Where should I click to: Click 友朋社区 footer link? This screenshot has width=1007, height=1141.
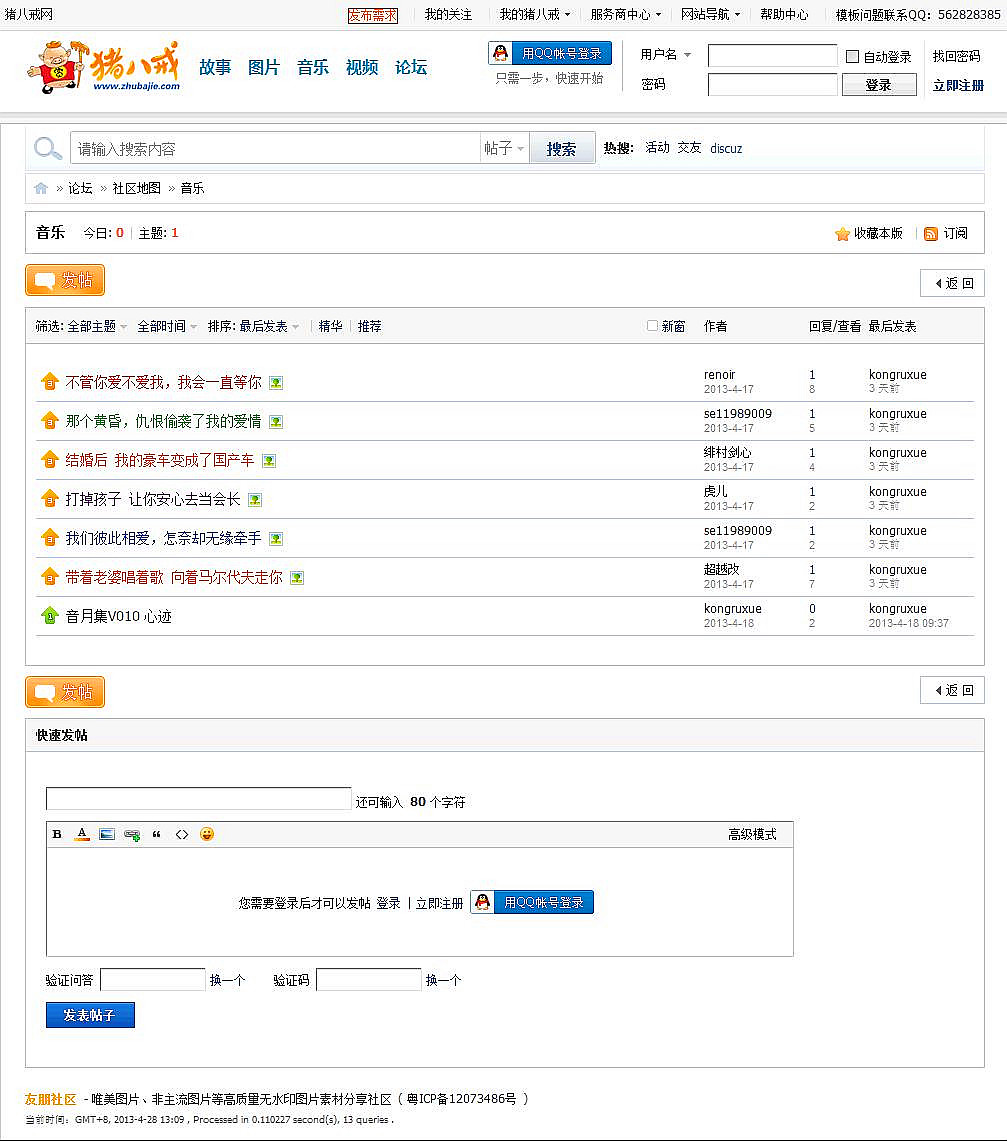51,1099
